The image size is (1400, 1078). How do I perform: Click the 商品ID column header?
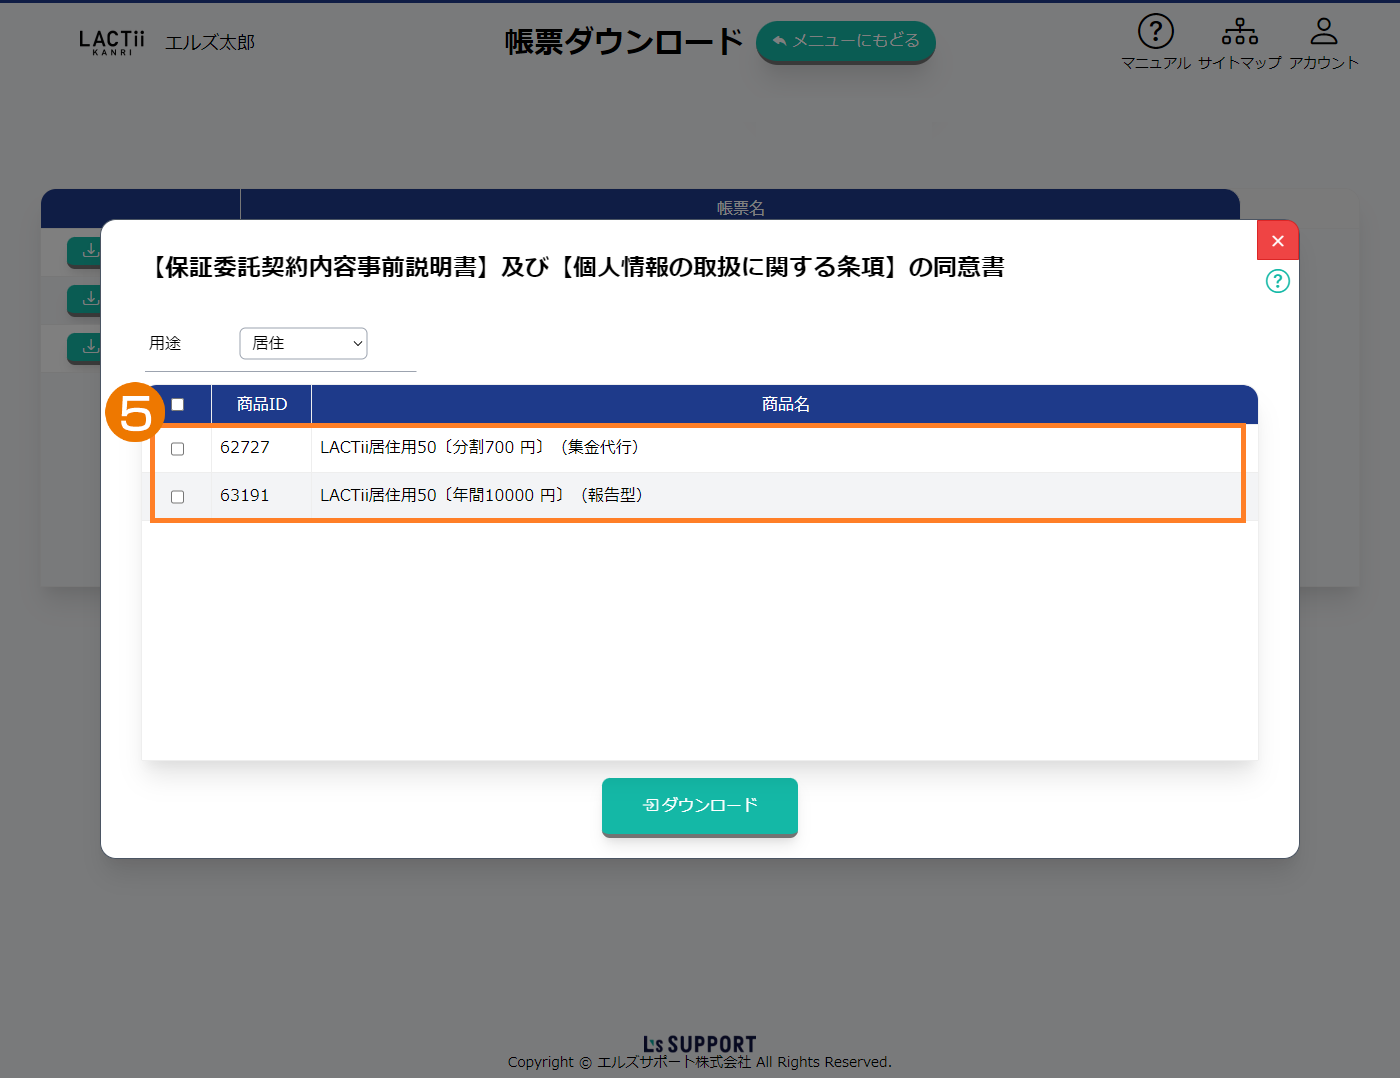pos(261,405)
